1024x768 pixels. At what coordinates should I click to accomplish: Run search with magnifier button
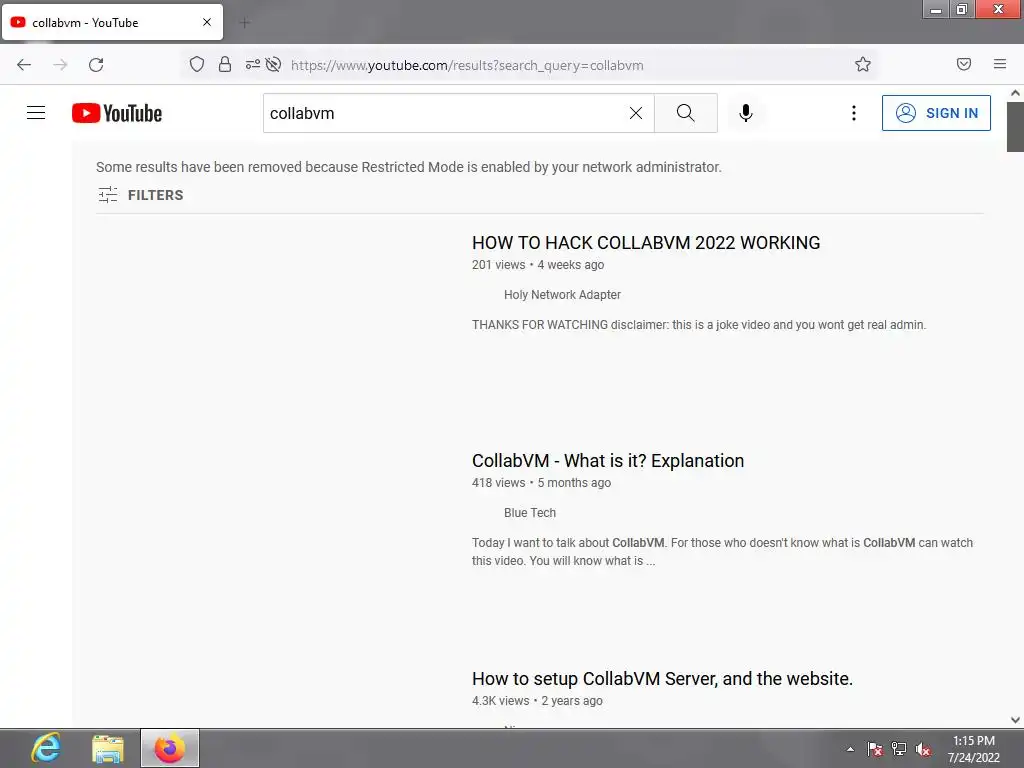686,113
